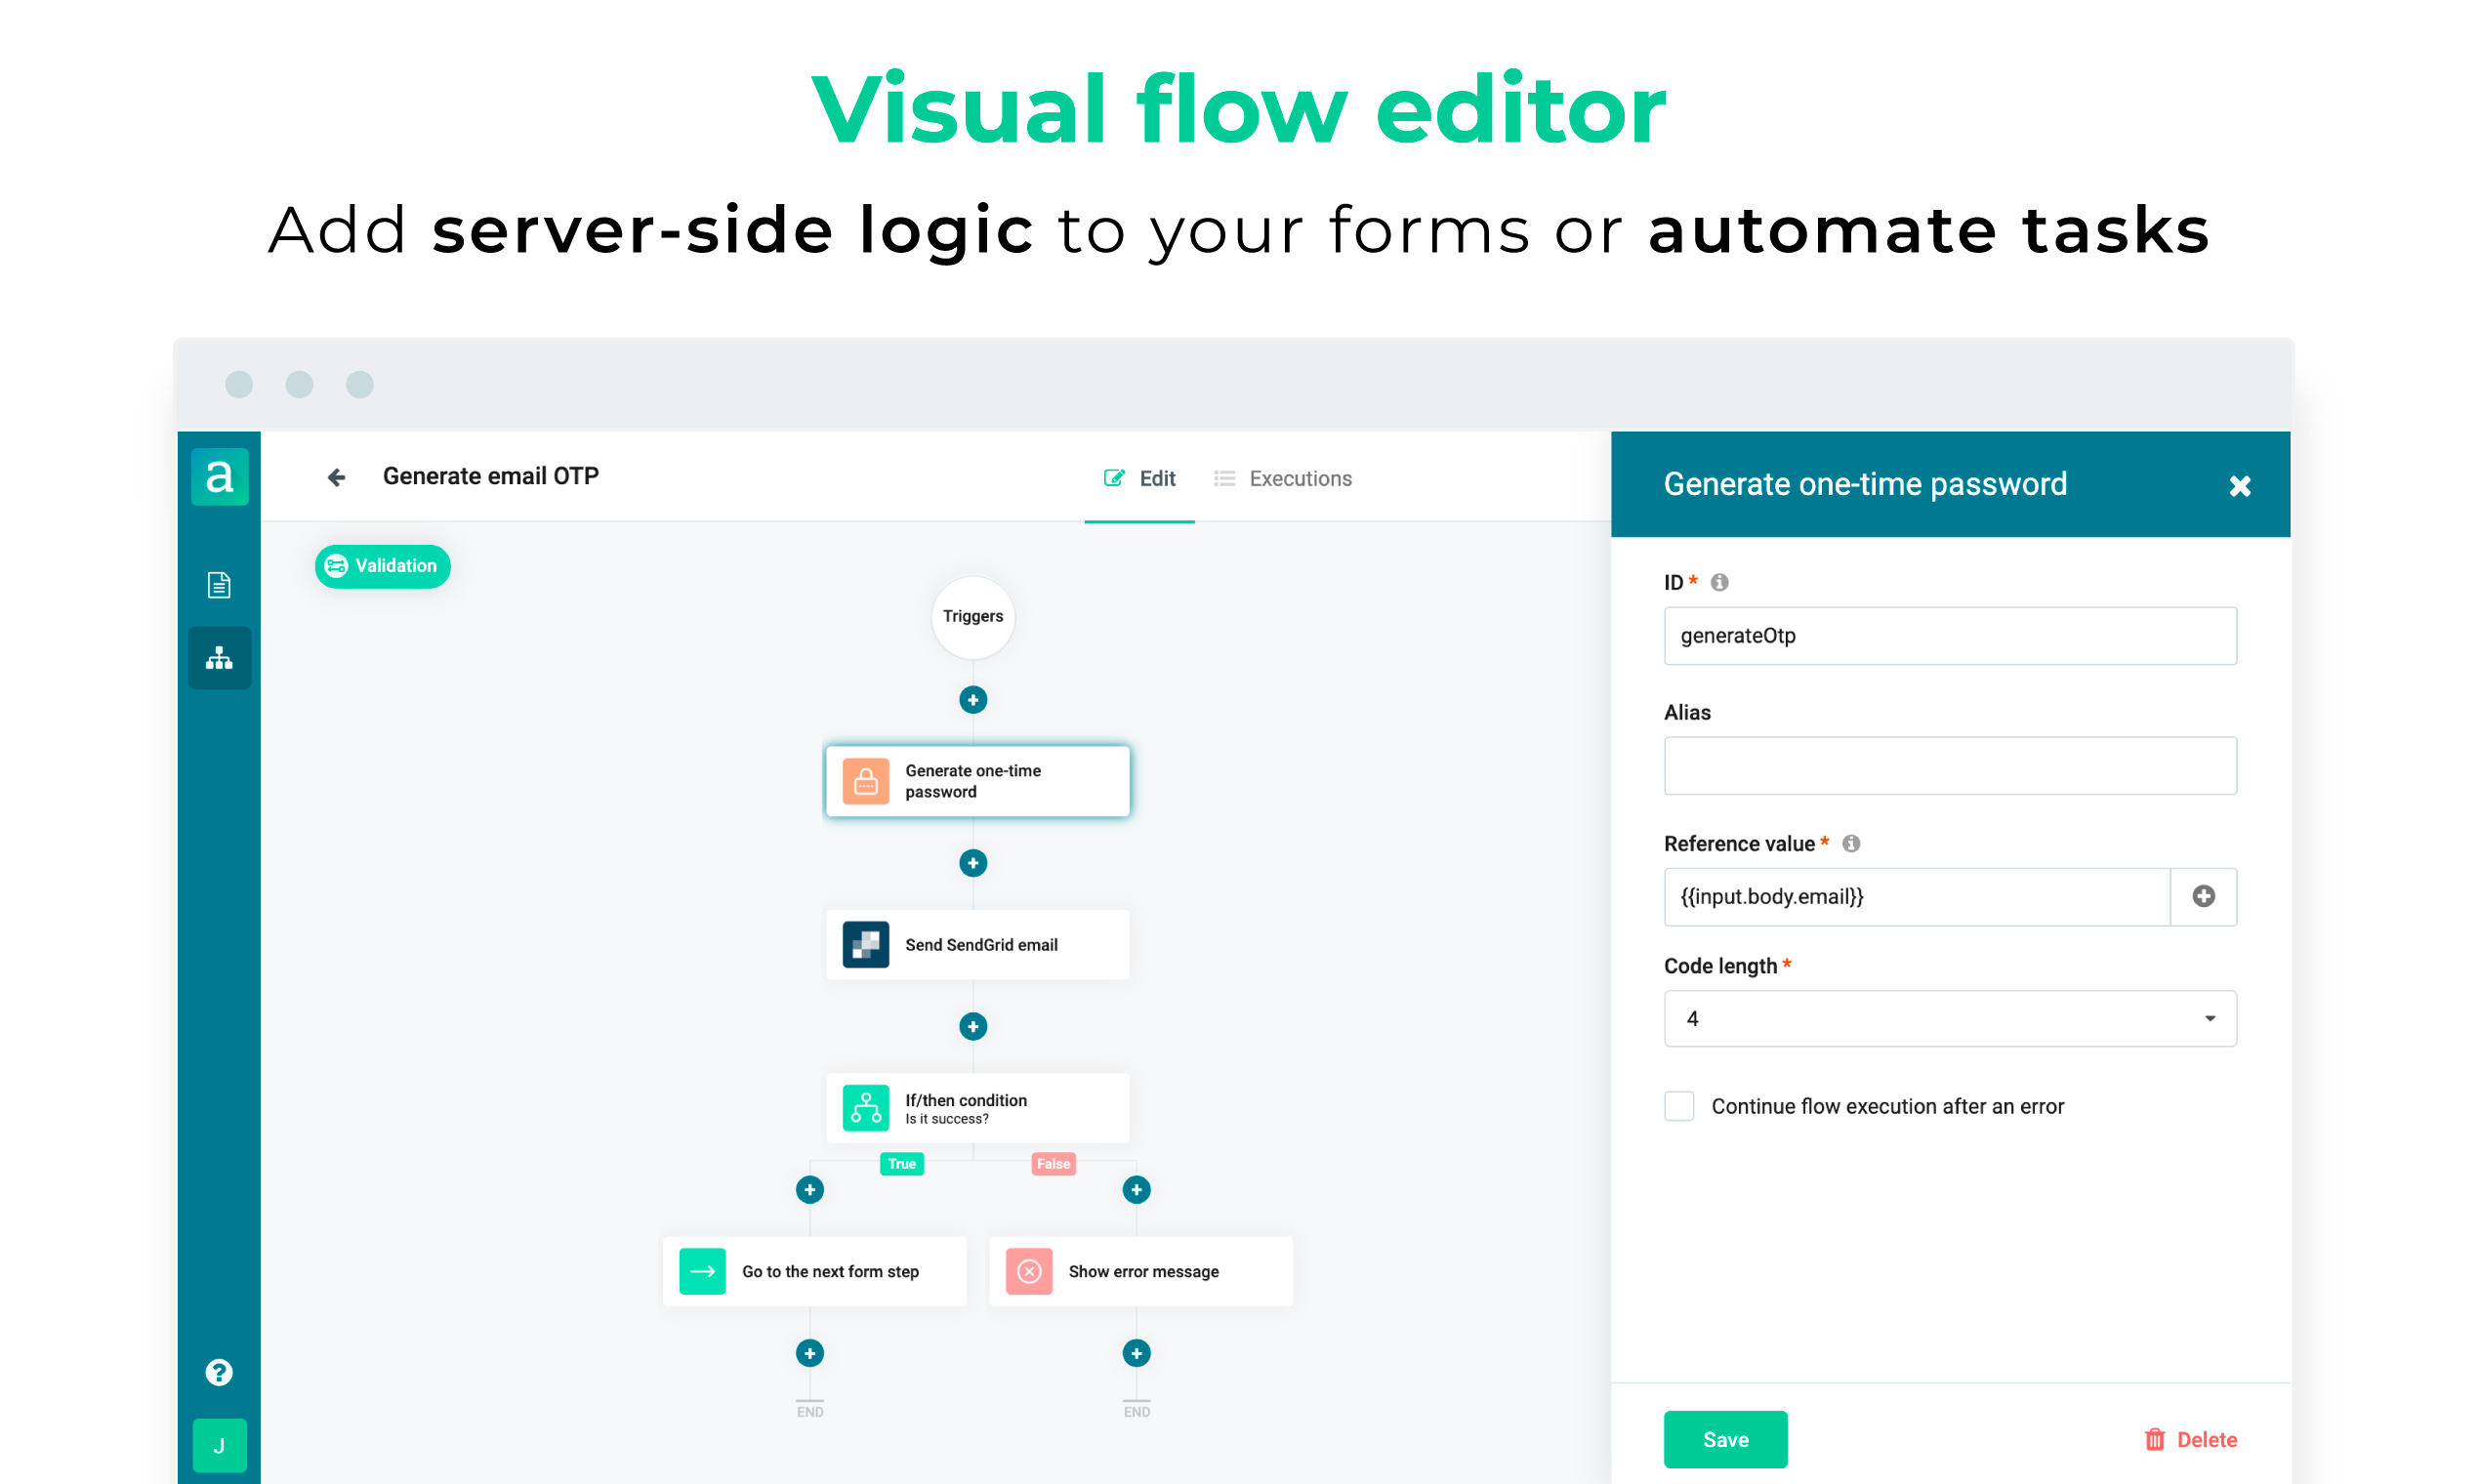The height and width of the screenshot is (1484, 2480).
Task: Open the forms document icon in sidebar
Action: [219, 585]
